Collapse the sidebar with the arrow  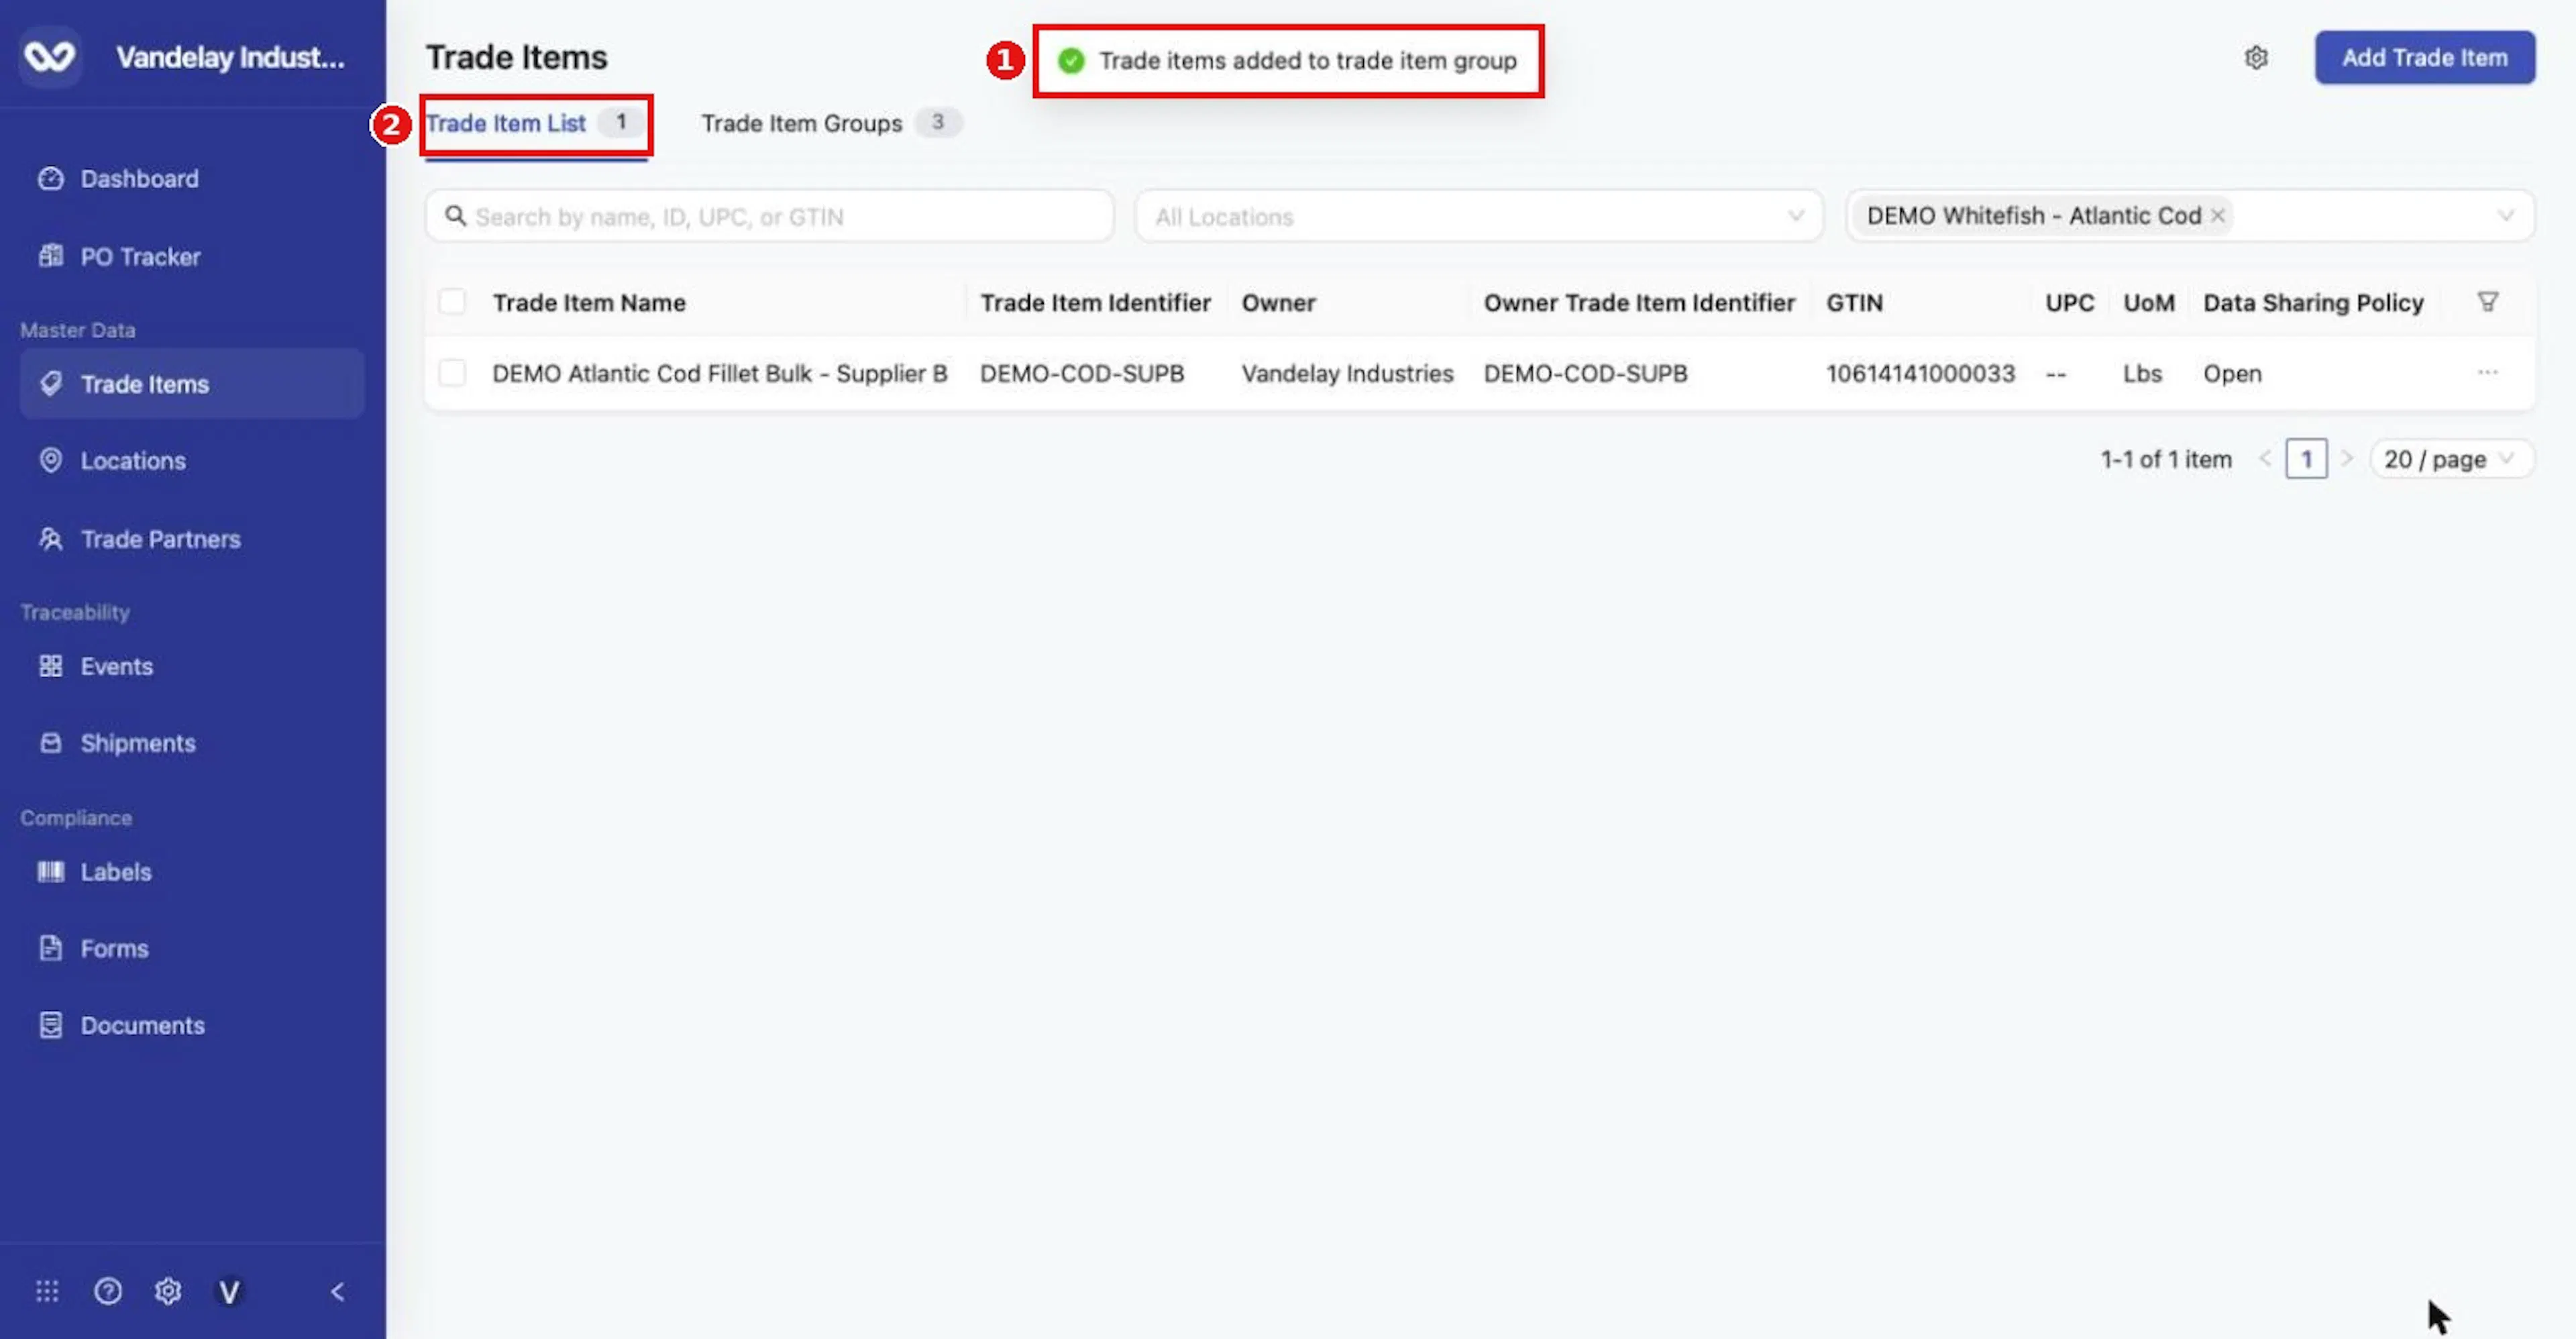pyautogui.click(x=338, y=1291)
